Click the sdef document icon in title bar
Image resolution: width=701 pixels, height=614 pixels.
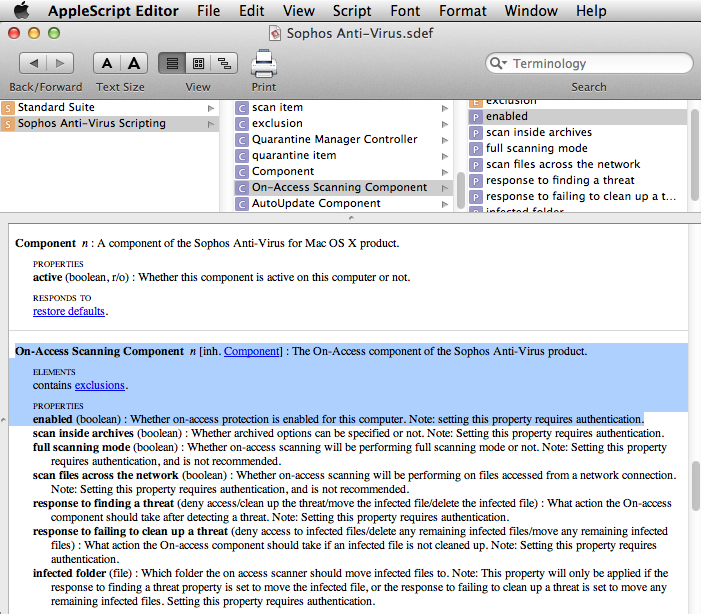pyautogui.click(x=275, y=33)
